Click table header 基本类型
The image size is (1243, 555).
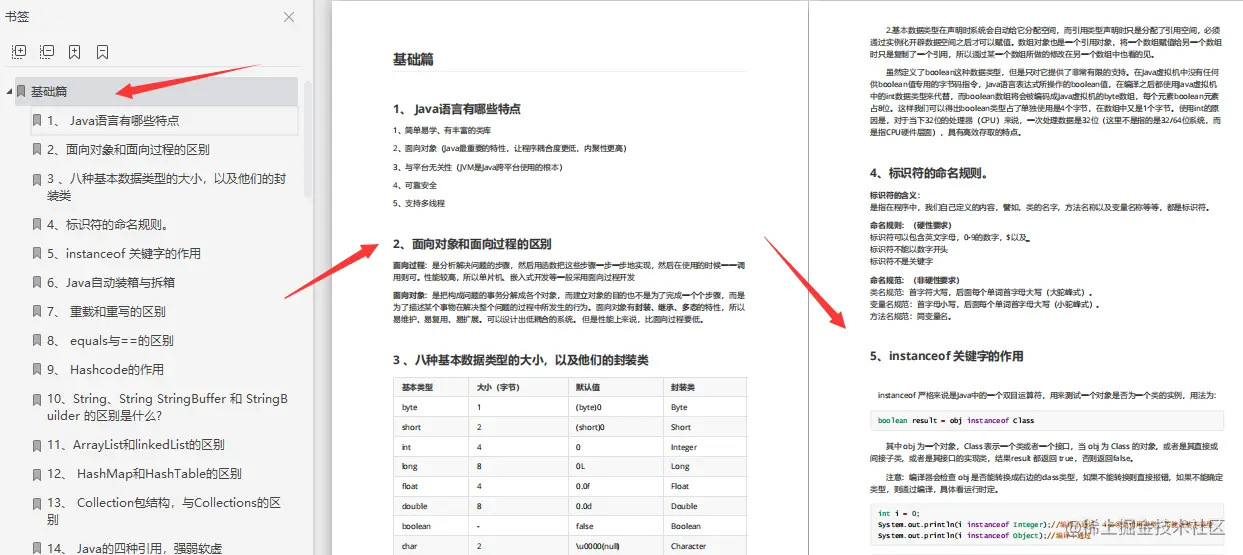pos(417,387)
